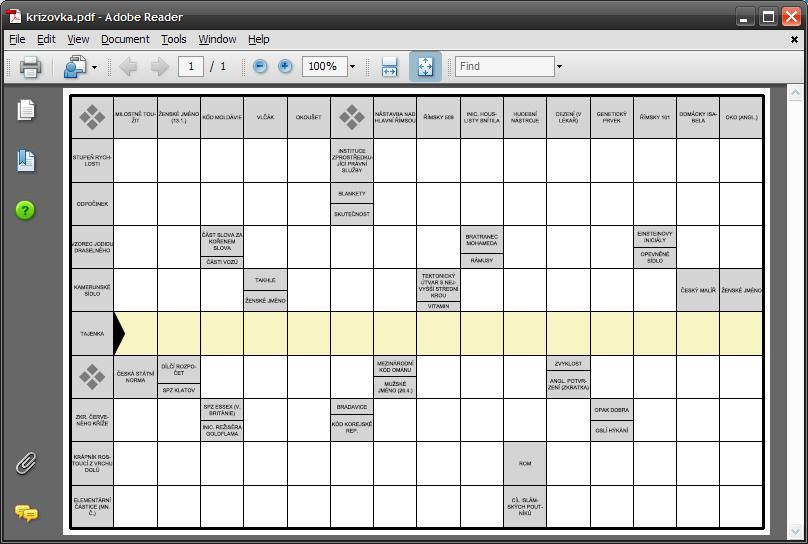
Task: Click the OKO (ANGL.) clue cell
Action: click(742, 117)
